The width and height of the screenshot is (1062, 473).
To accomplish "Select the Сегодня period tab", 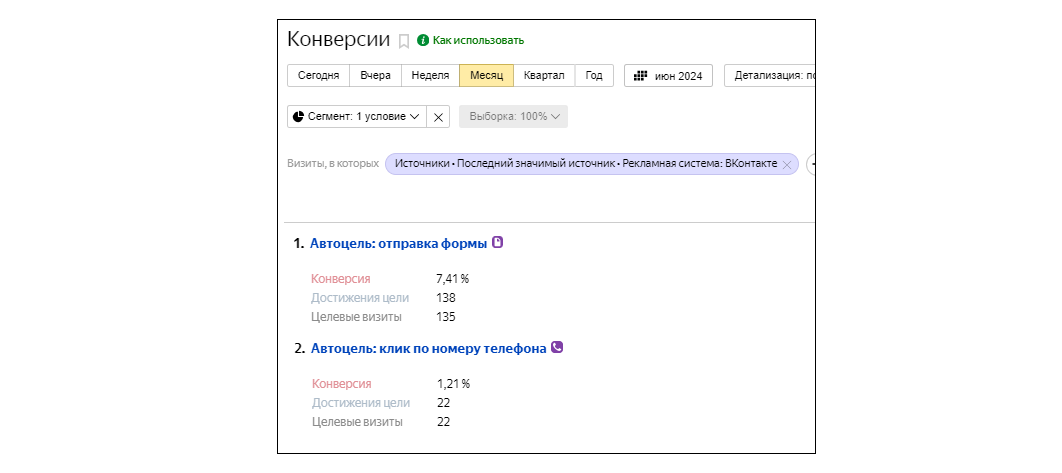I will [x=318, y=76].
